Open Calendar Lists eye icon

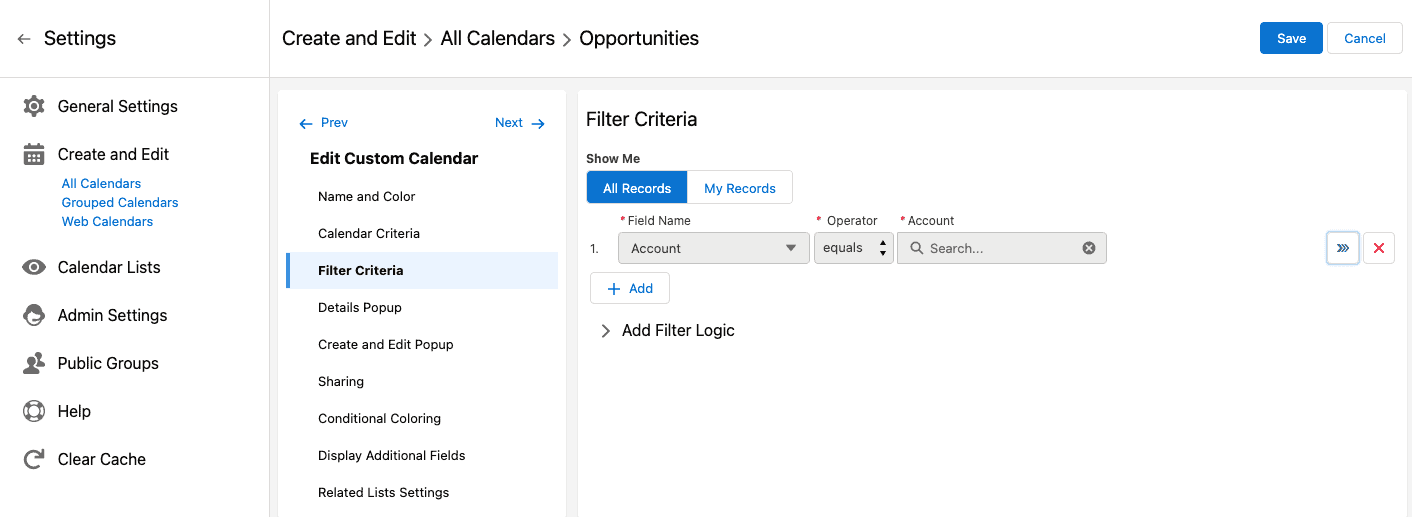(x=34, y=267)
